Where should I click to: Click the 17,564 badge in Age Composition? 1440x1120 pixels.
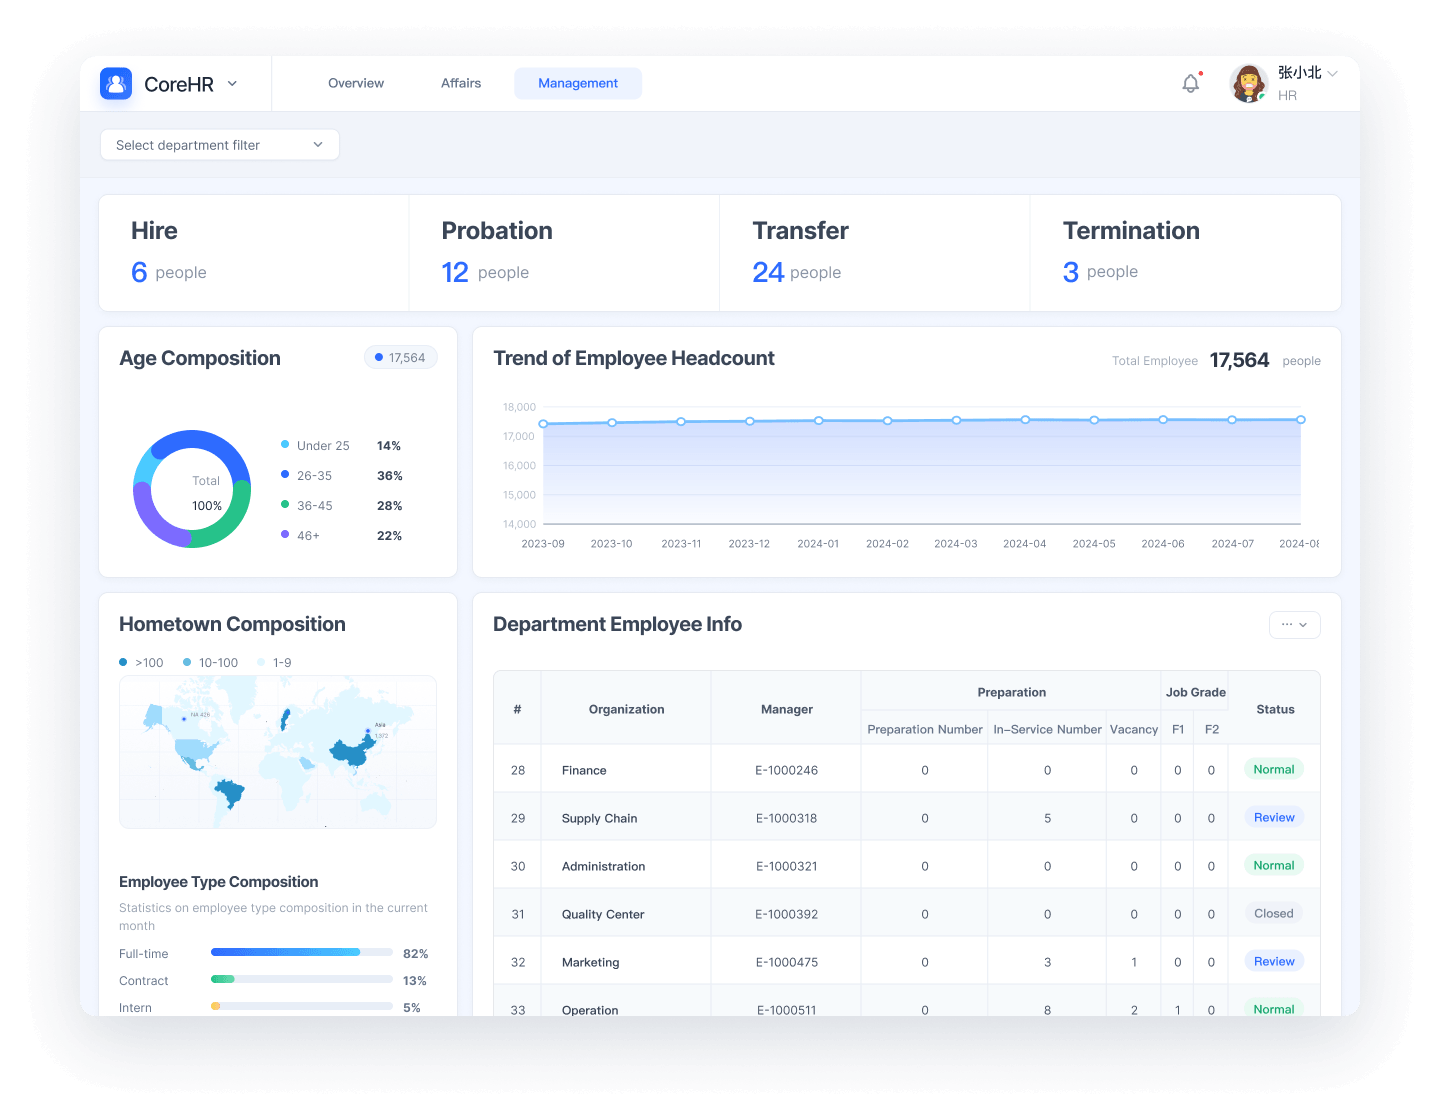click(401, 358)
